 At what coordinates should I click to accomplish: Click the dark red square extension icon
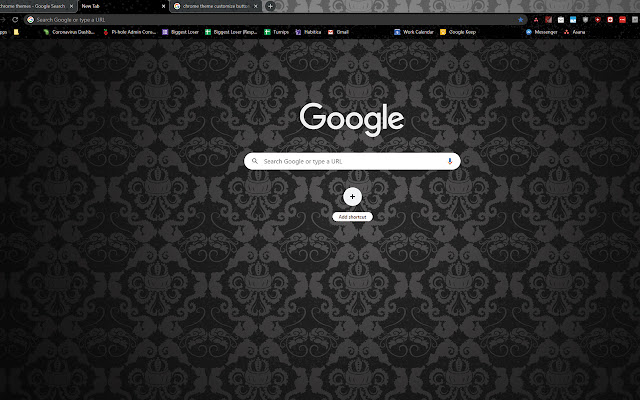click(x=549, y=20)
